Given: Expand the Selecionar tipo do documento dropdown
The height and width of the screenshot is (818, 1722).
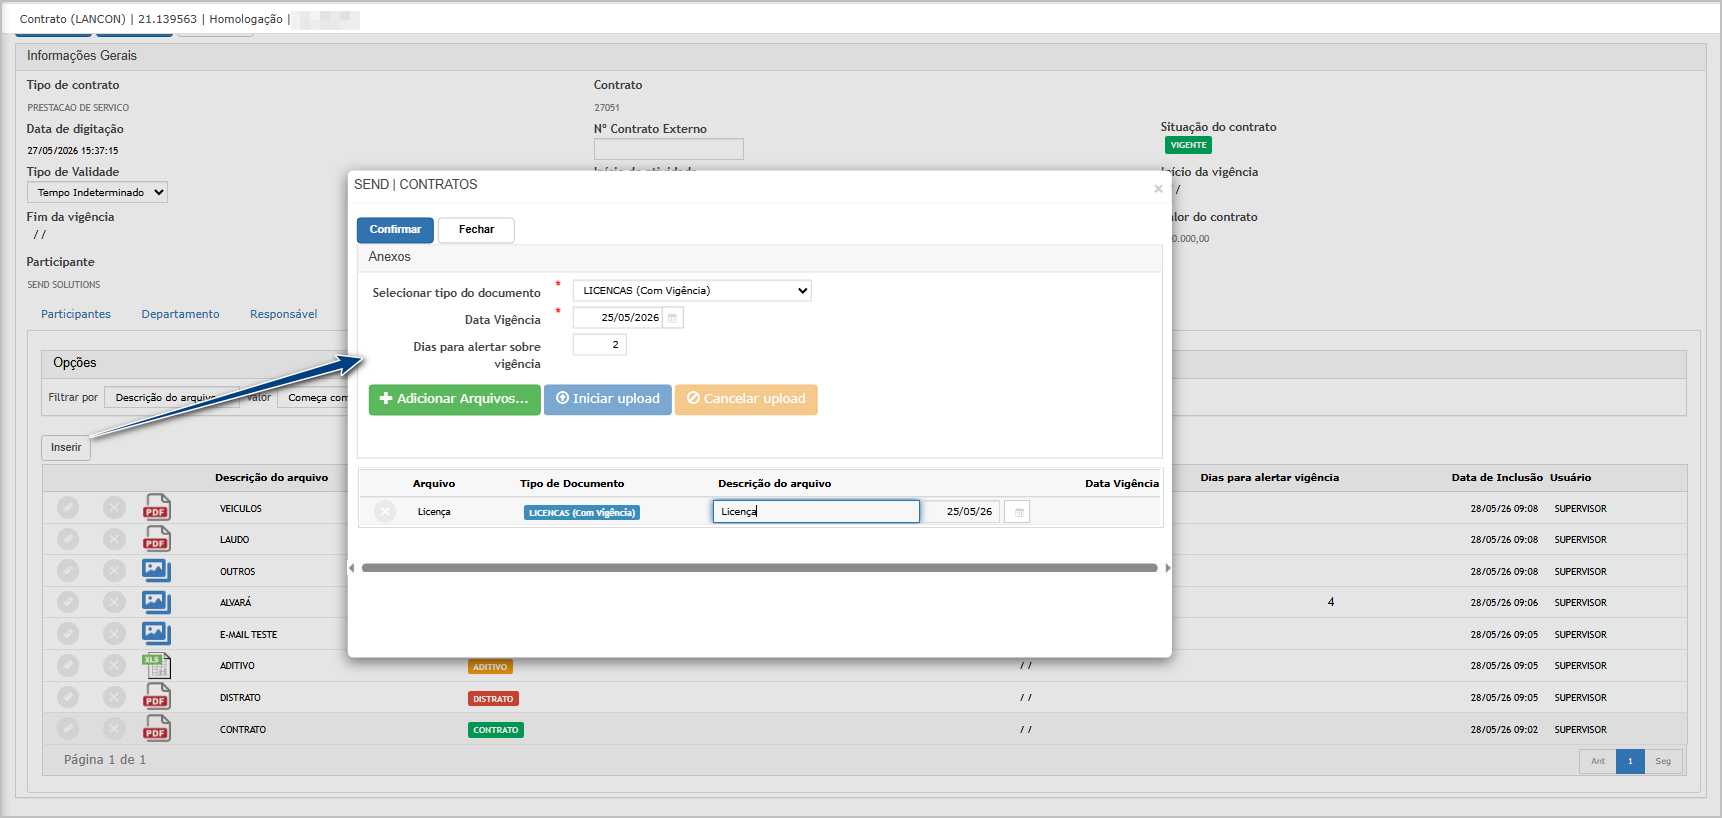Looking at the screenshot, I should point(692,291).
